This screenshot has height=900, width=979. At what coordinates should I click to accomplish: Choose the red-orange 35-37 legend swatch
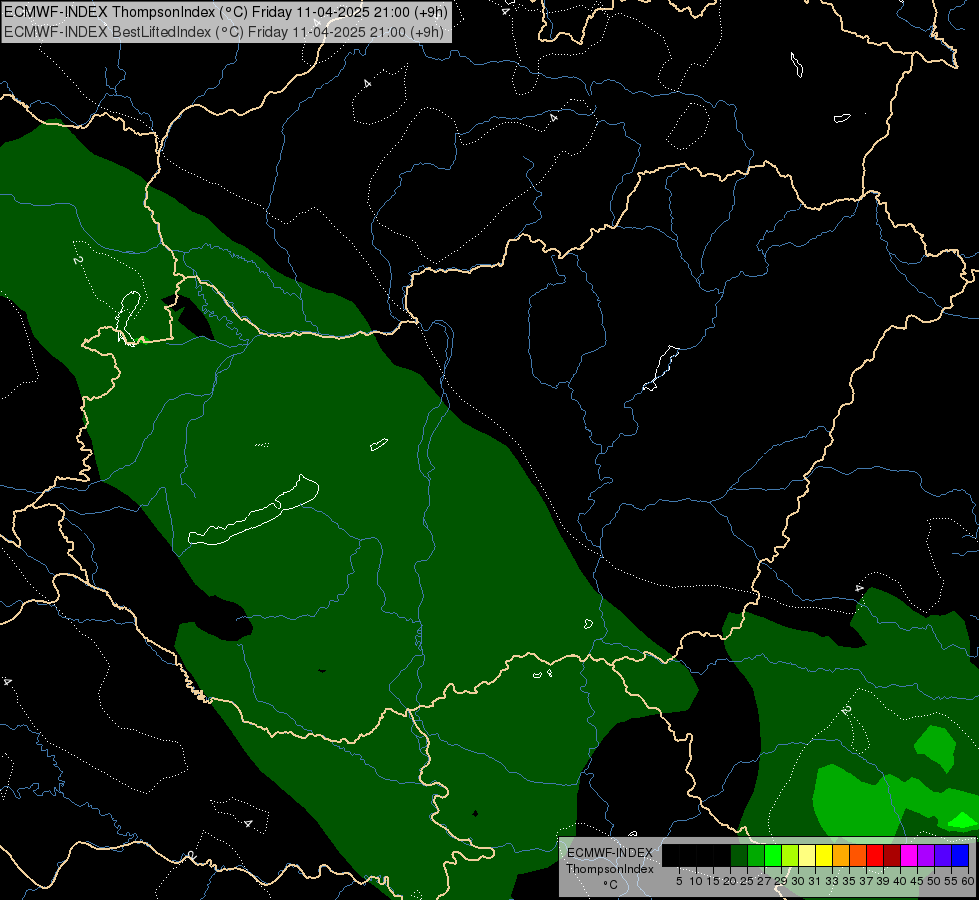pyautogui.click(x=858, y=856)
